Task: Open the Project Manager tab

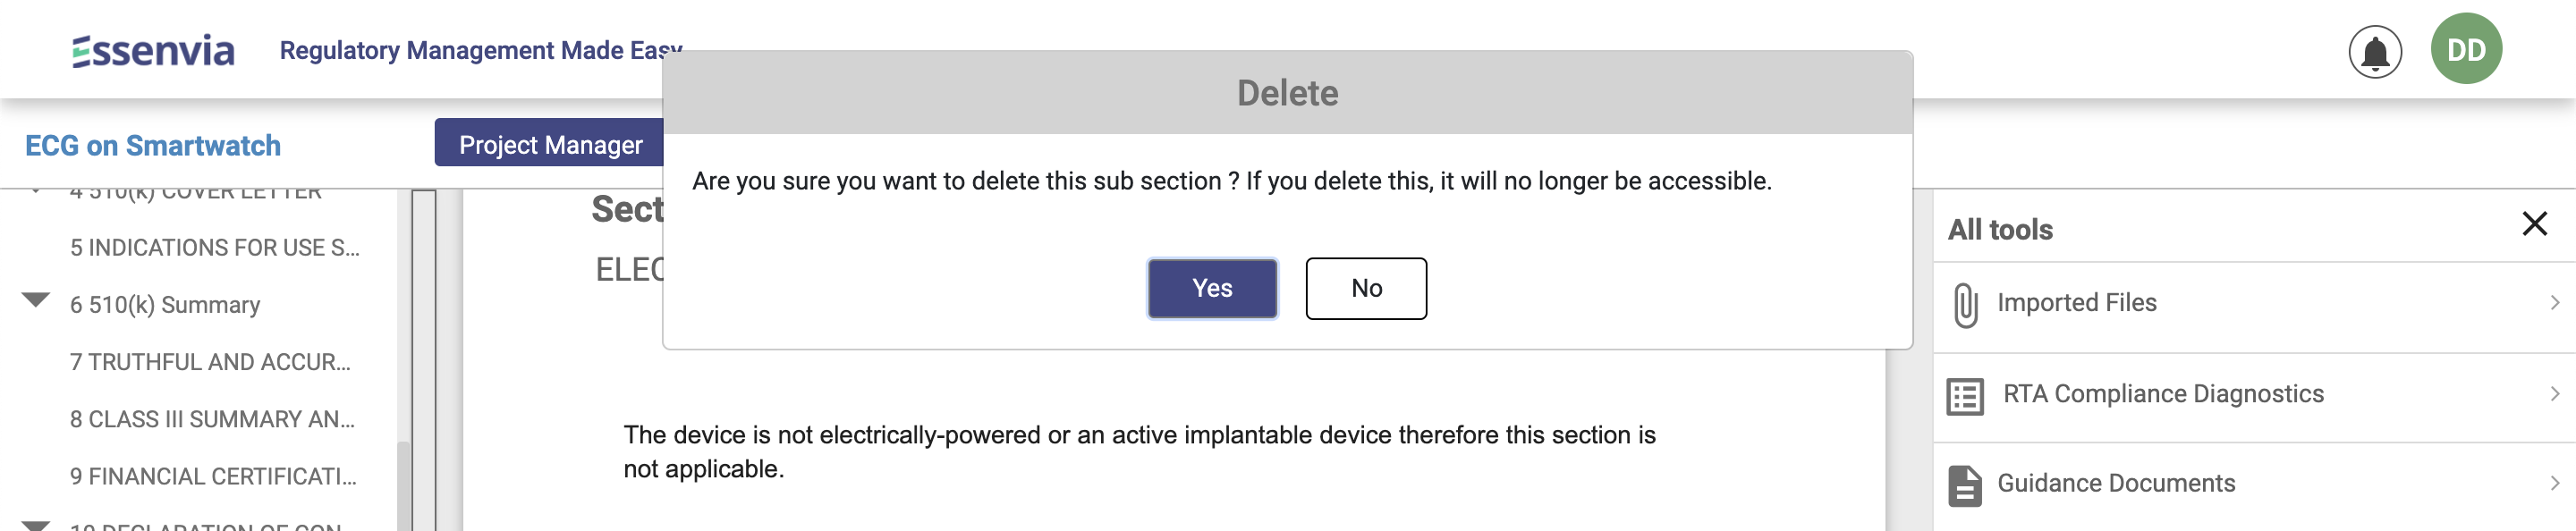Action: point(550,145)
